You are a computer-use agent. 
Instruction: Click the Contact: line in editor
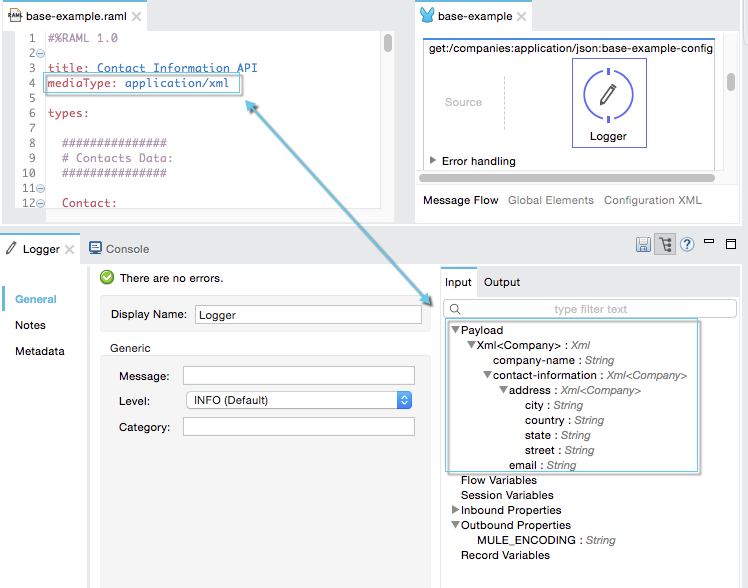[x=89, y=203]
